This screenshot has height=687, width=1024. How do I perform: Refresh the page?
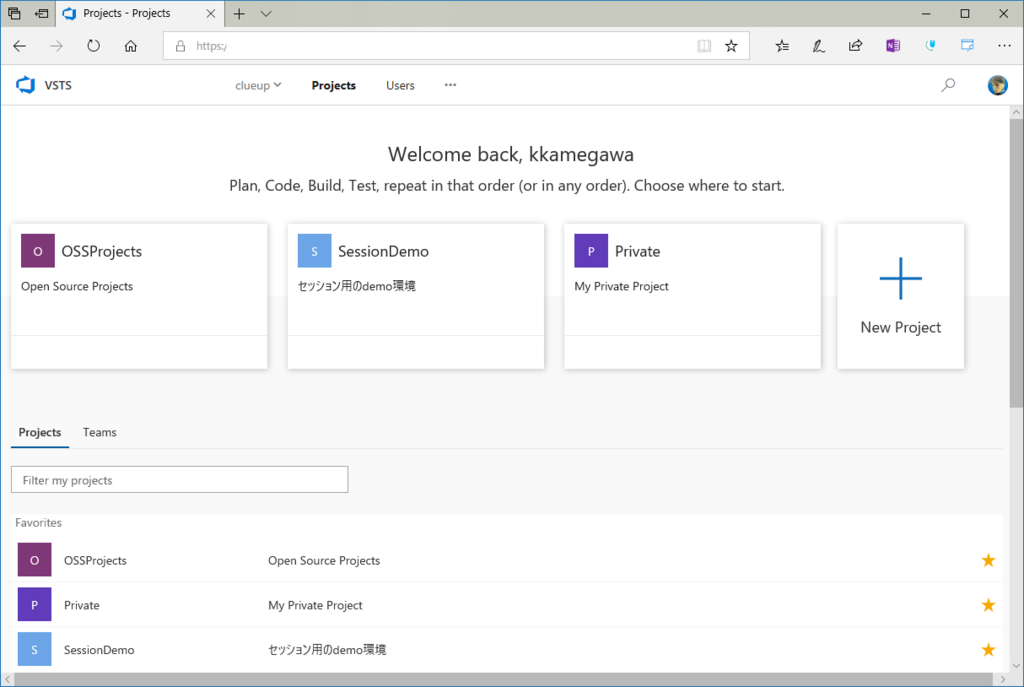pyautogui.click(x=93, y=46)
